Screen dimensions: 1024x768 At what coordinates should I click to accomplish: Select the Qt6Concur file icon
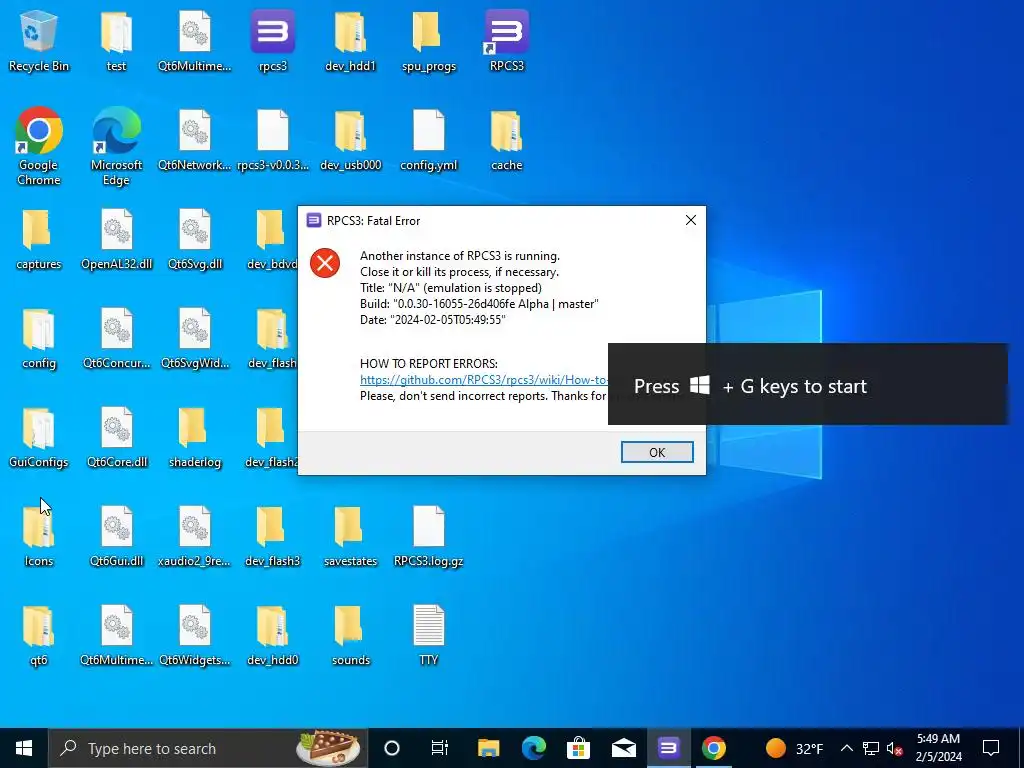[x=116, y=338]
